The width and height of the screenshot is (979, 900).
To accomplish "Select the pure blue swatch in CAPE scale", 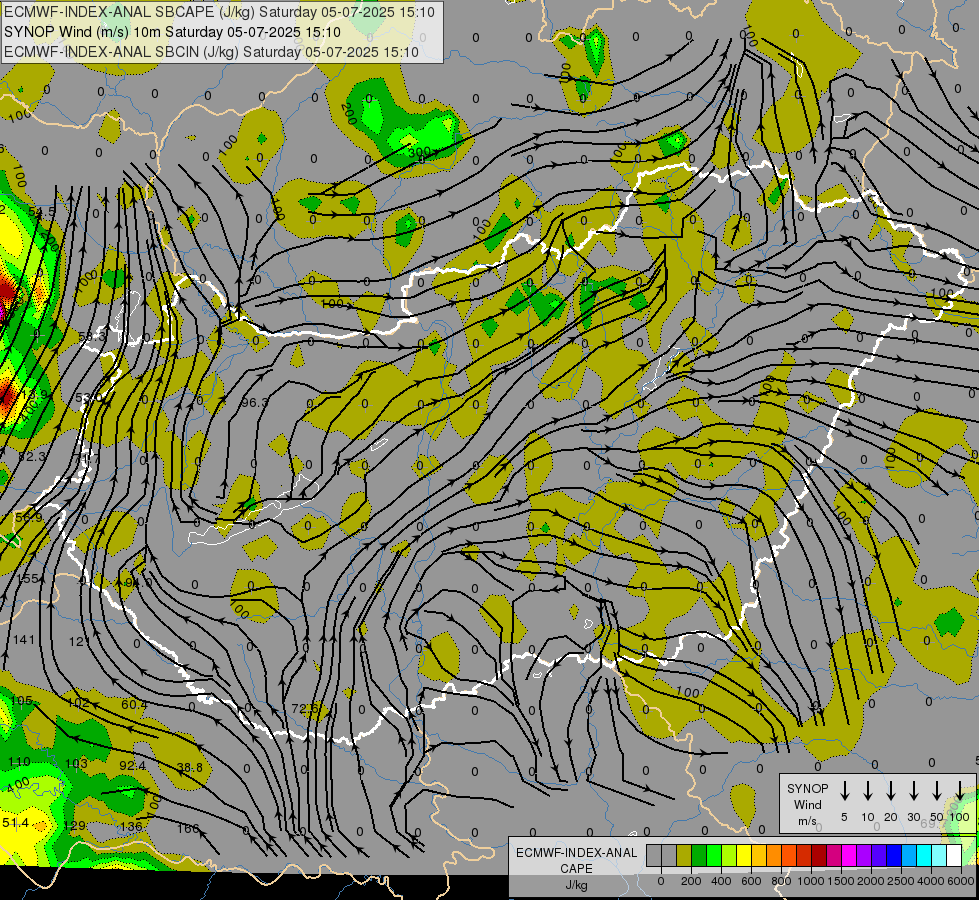I will (x=895, y=855).
